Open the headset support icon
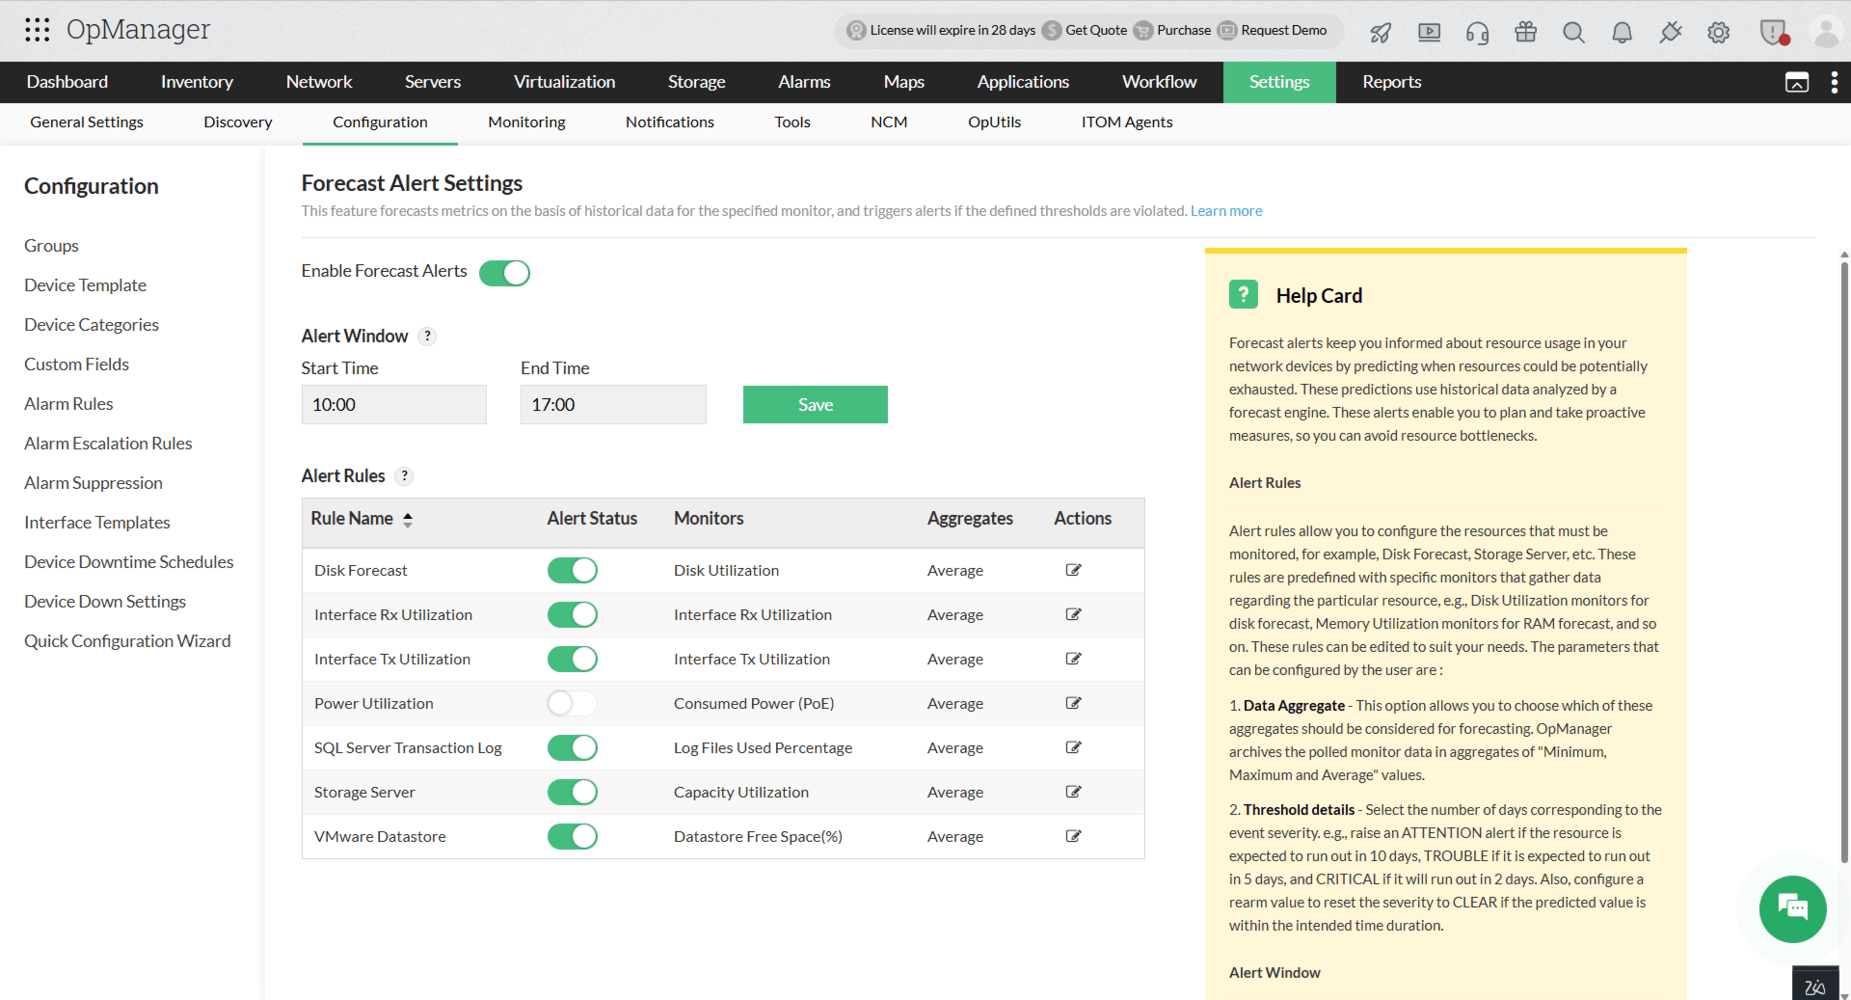Image resolution: width=1851 pixels, height=1000 pixels. point(1477,32)
